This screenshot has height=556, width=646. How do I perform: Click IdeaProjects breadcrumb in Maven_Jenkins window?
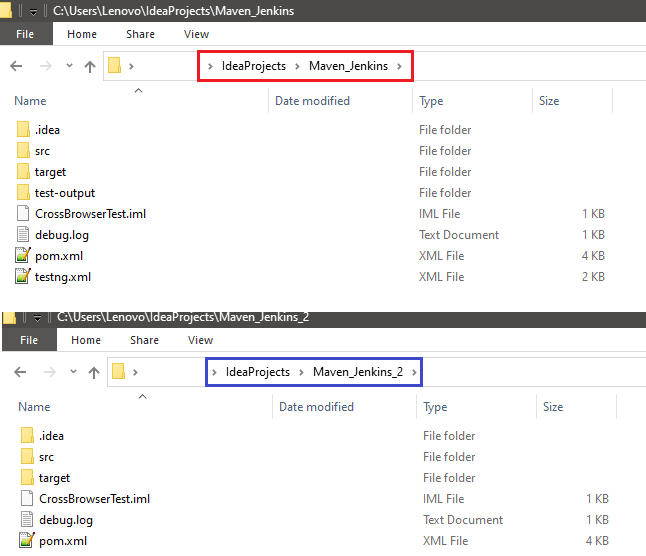coord(254,66)
